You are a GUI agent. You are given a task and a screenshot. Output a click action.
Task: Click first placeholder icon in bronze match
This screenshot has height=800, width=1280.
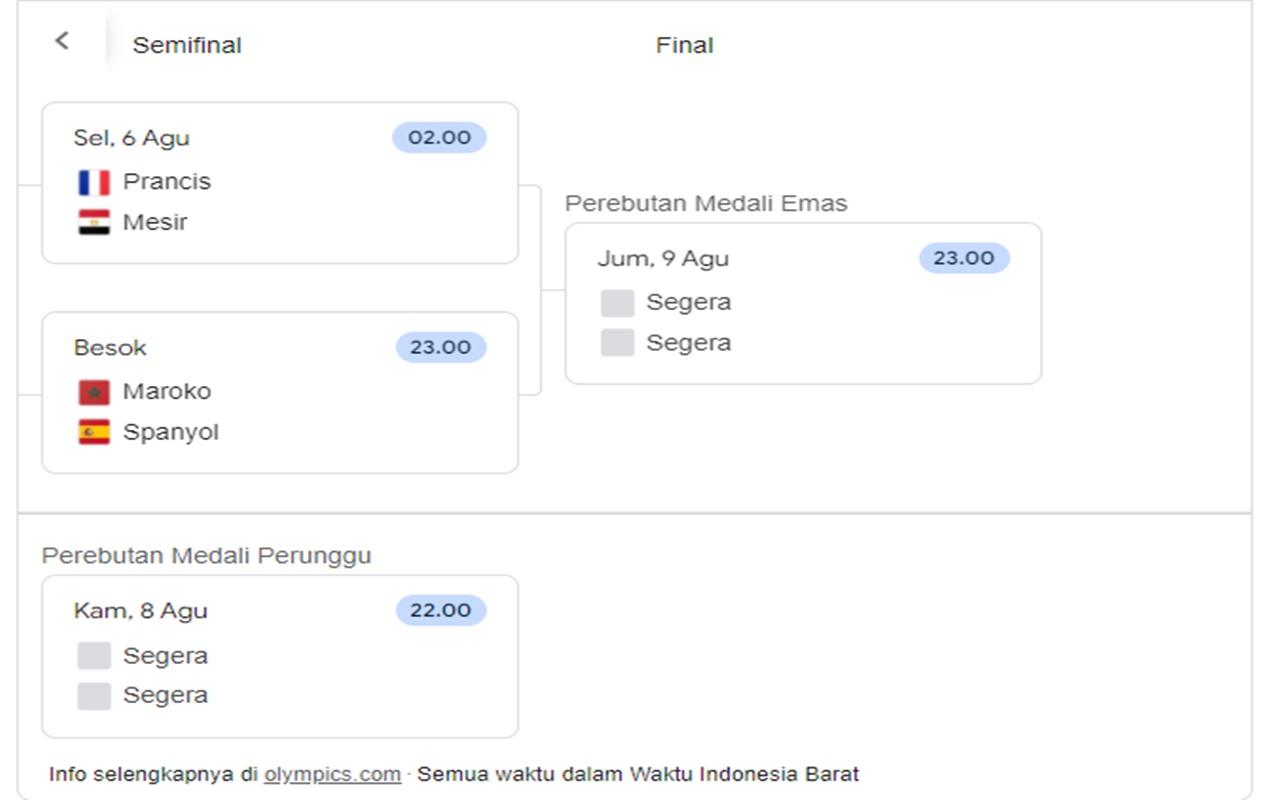(94, 656)
